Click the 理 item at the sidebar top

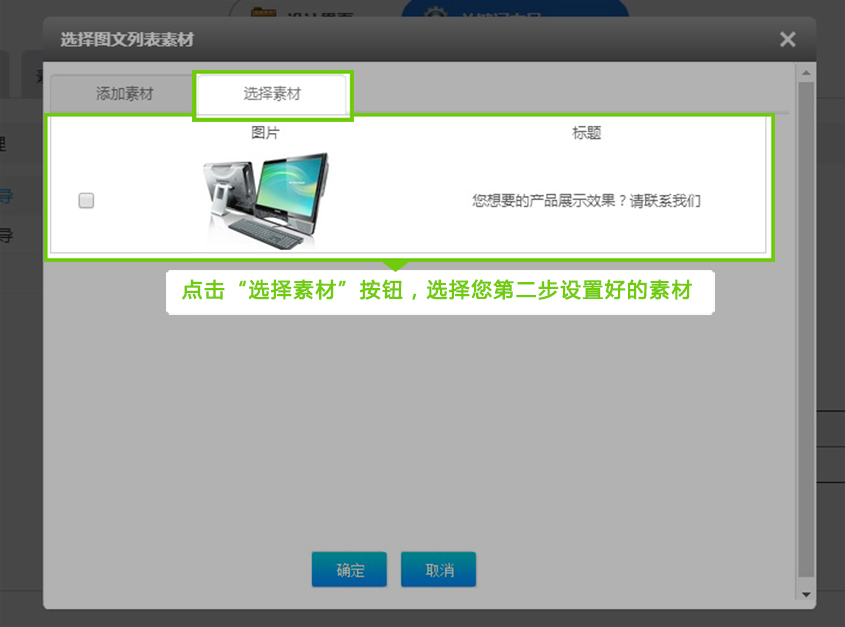click(x=4, y=144)
